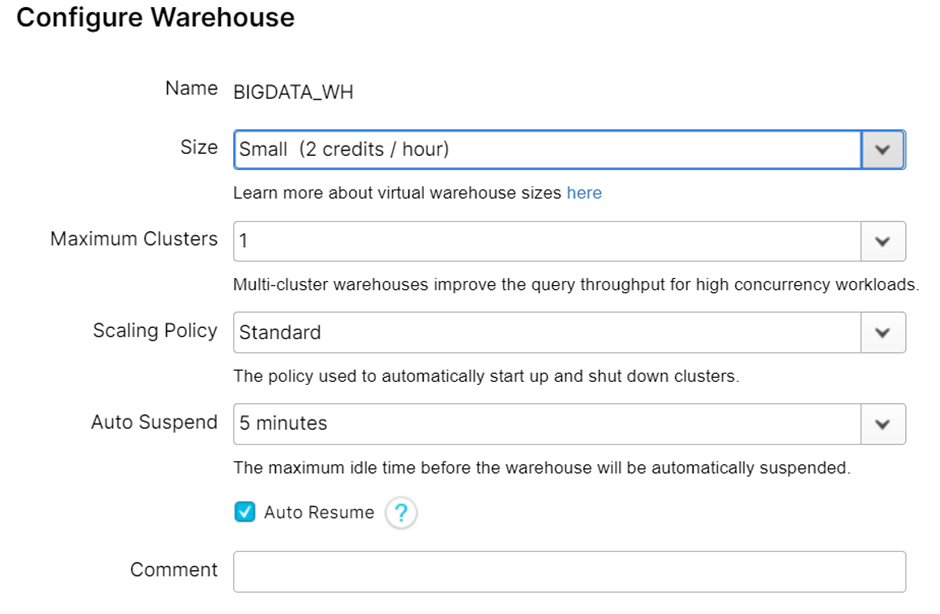Click the Size dropdown arrow button

click(x=882, y=149)
